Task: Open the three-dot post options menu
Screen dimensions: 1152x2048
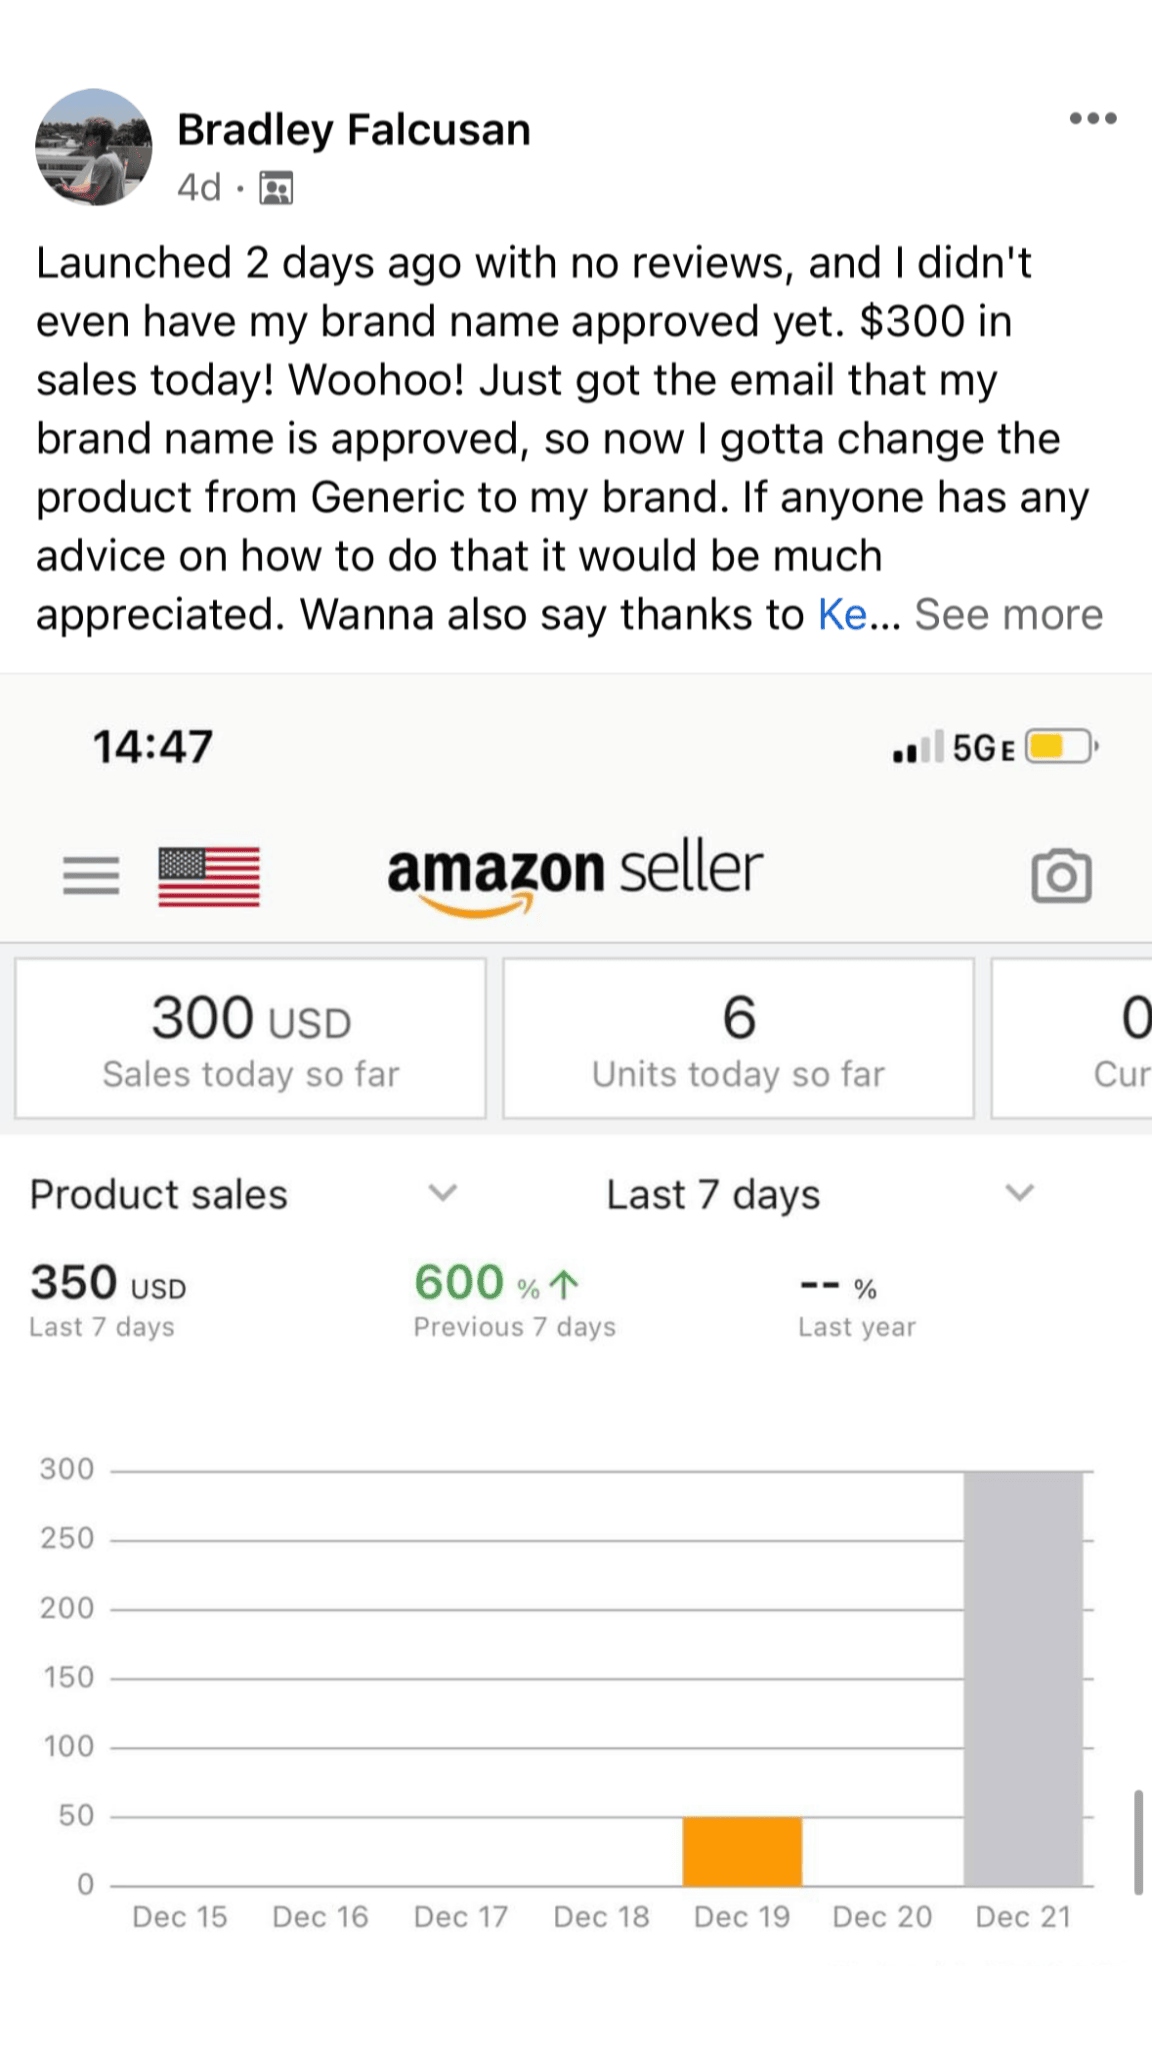Action: (1092, 119)
